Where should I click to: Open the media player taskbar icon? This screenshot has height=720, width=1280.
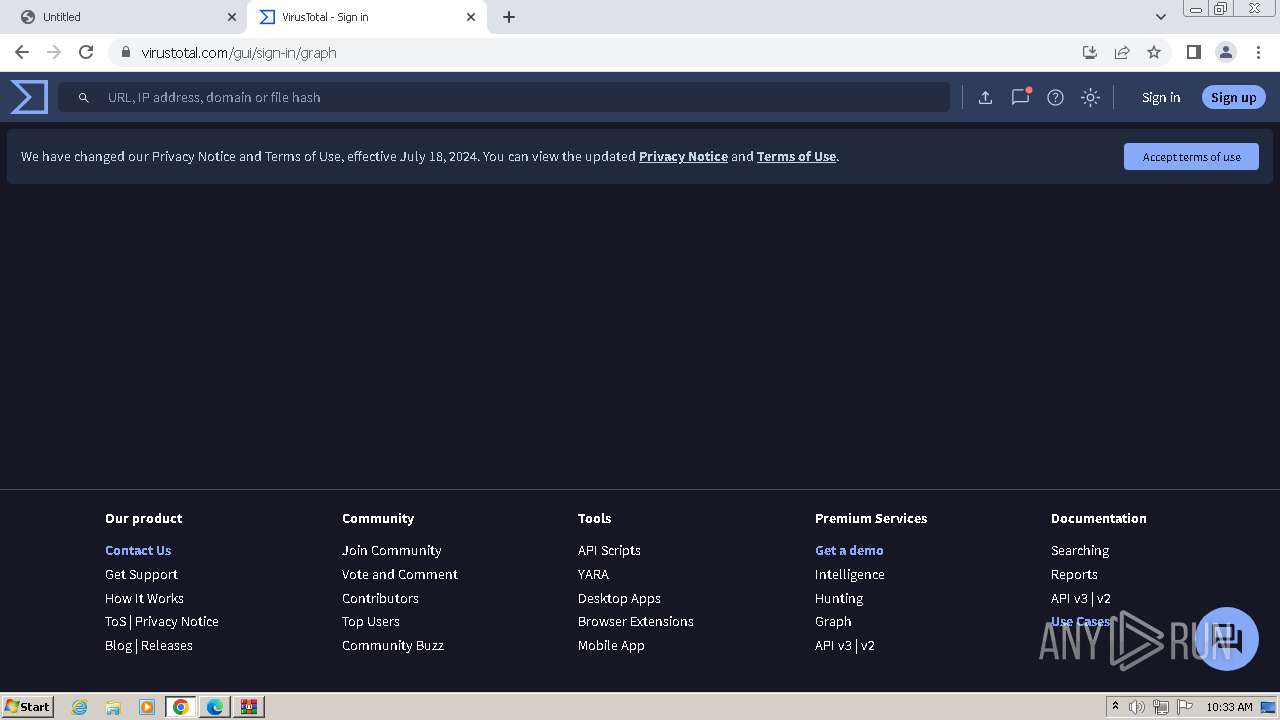pos(147,706)
